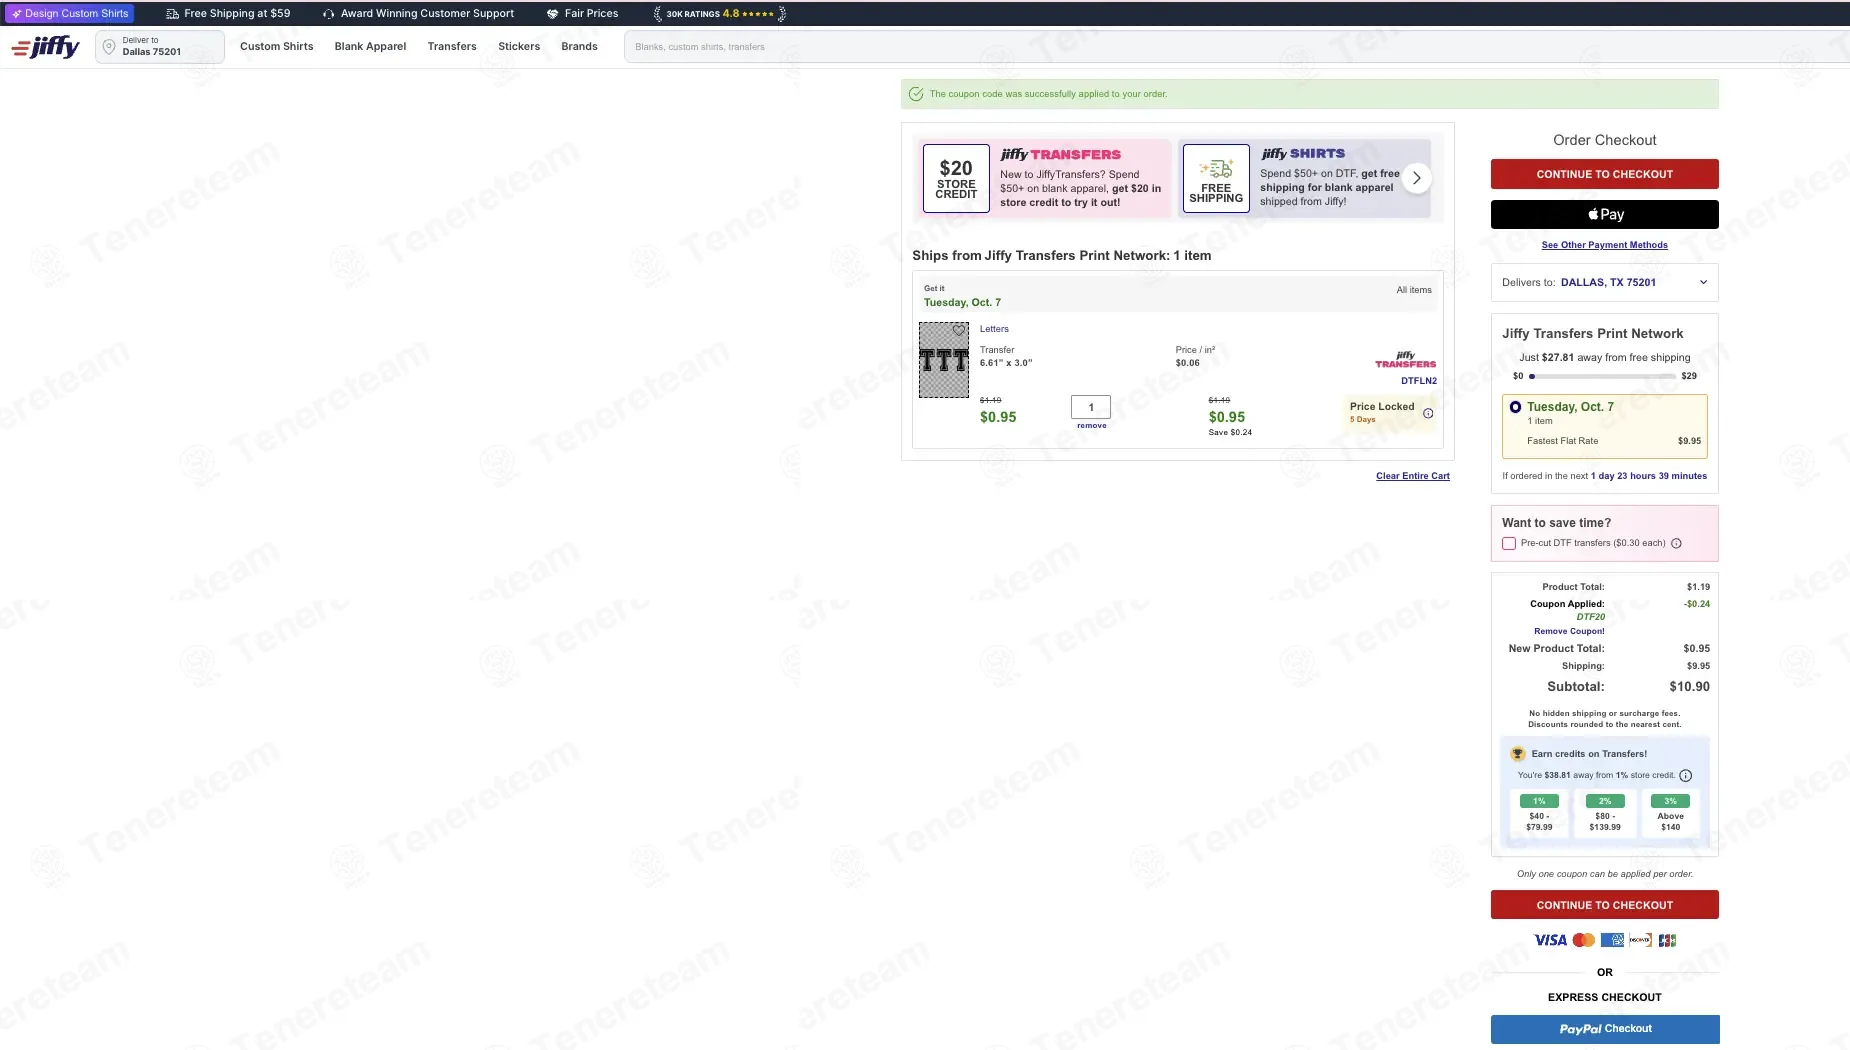Select Tuesday, Oct. 7 shipping option

pos(1516,407)
